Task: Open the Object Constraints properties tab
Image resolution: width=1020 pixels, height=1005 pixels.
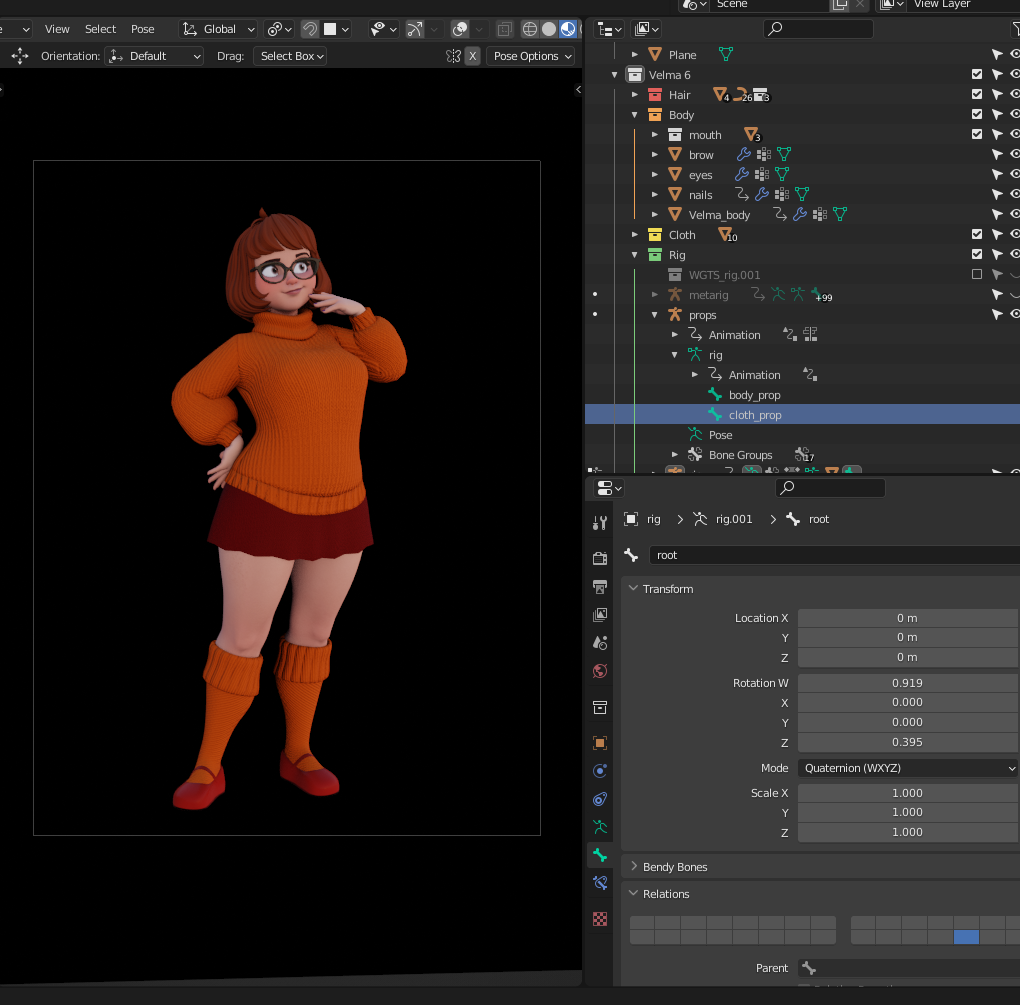Action: (x=600, y=799)
